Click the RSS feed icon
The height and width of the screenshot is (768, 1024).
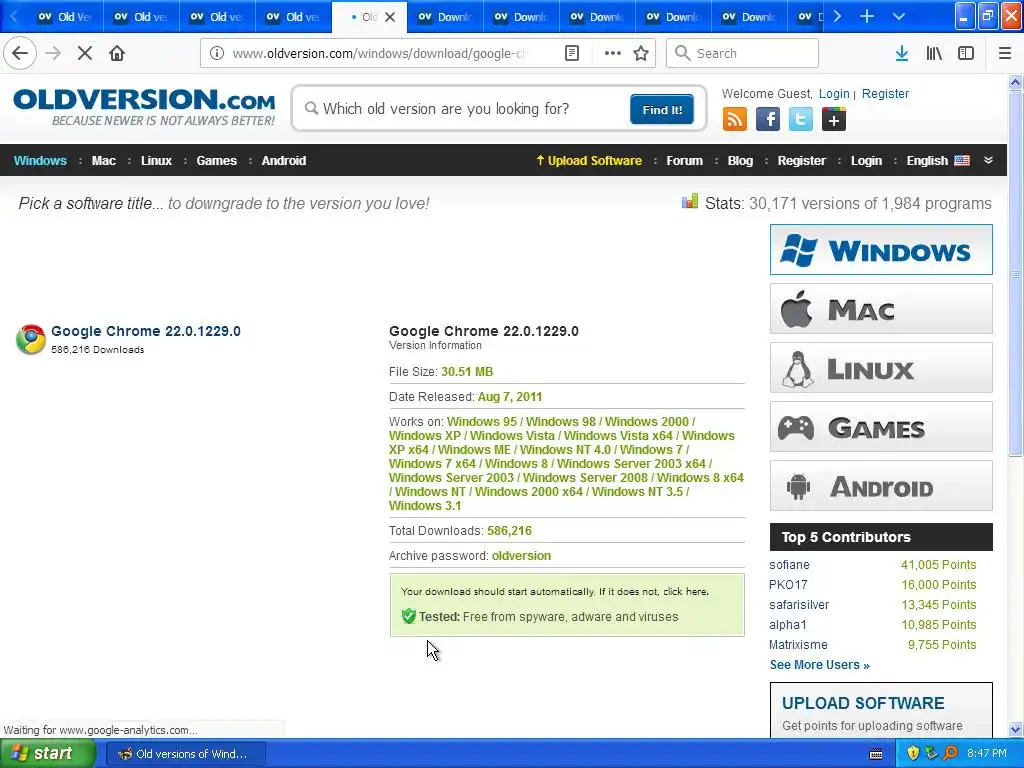[735, 120]
